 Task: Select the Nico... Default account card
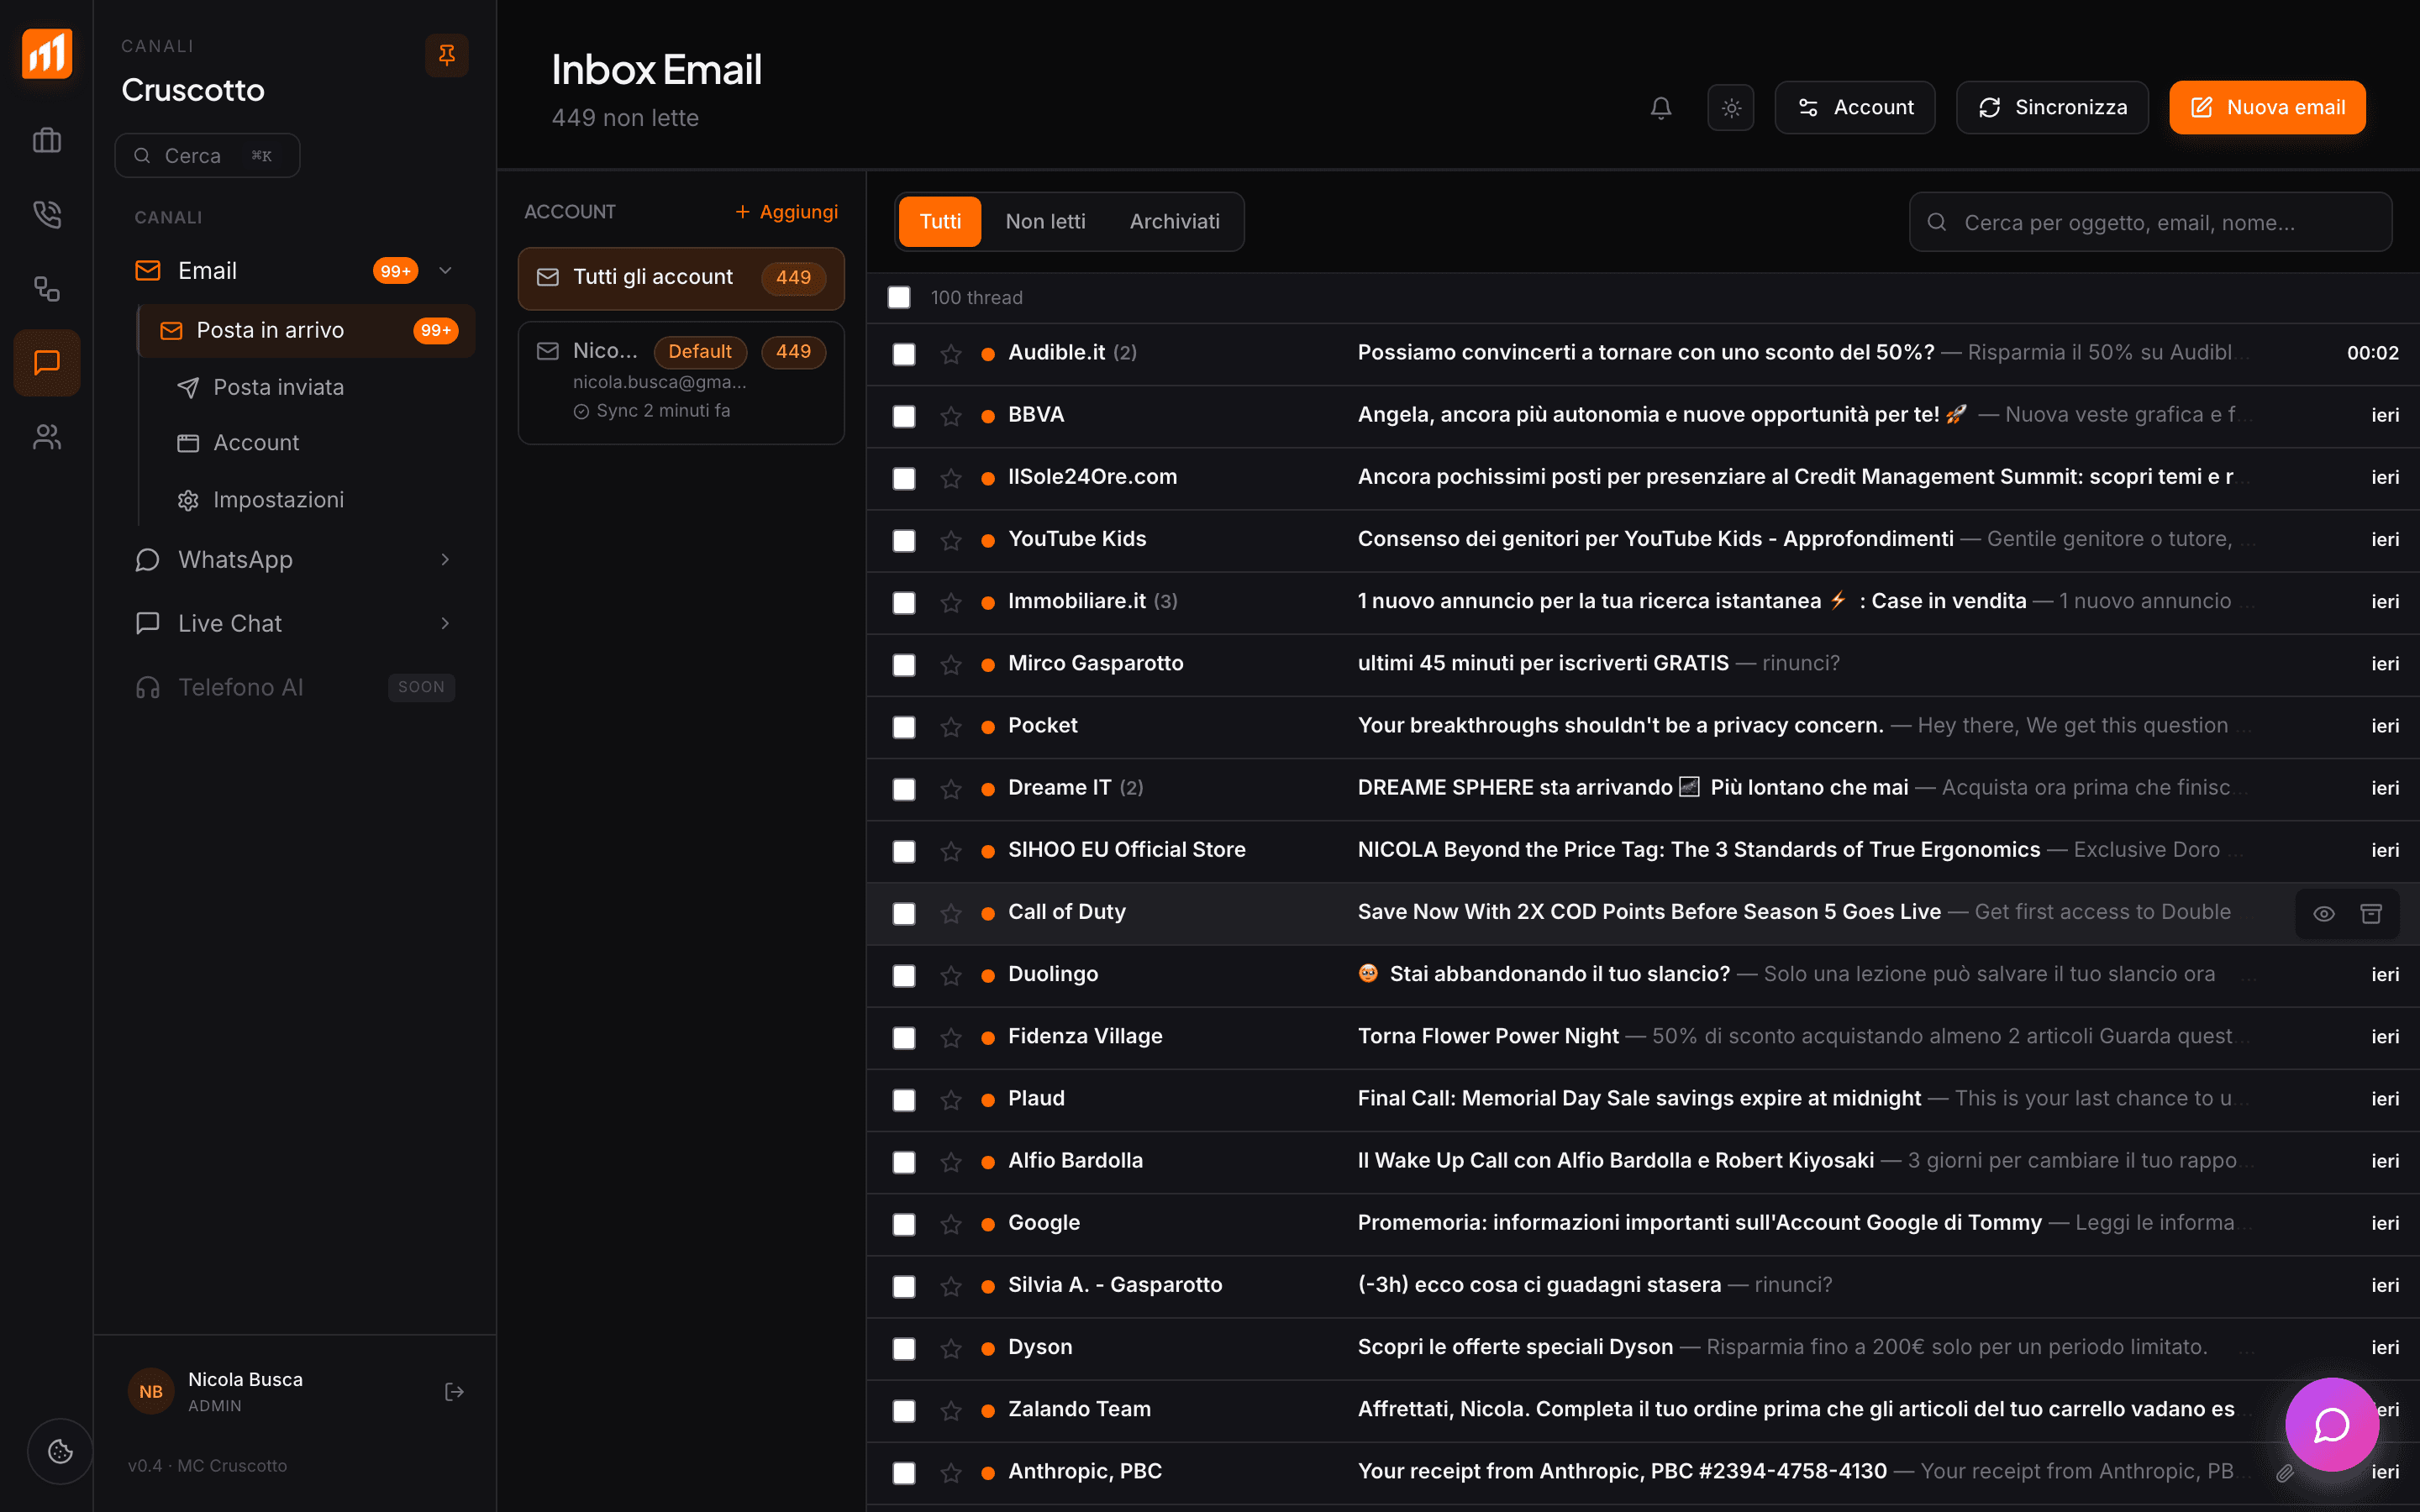[x=681, y=382]
